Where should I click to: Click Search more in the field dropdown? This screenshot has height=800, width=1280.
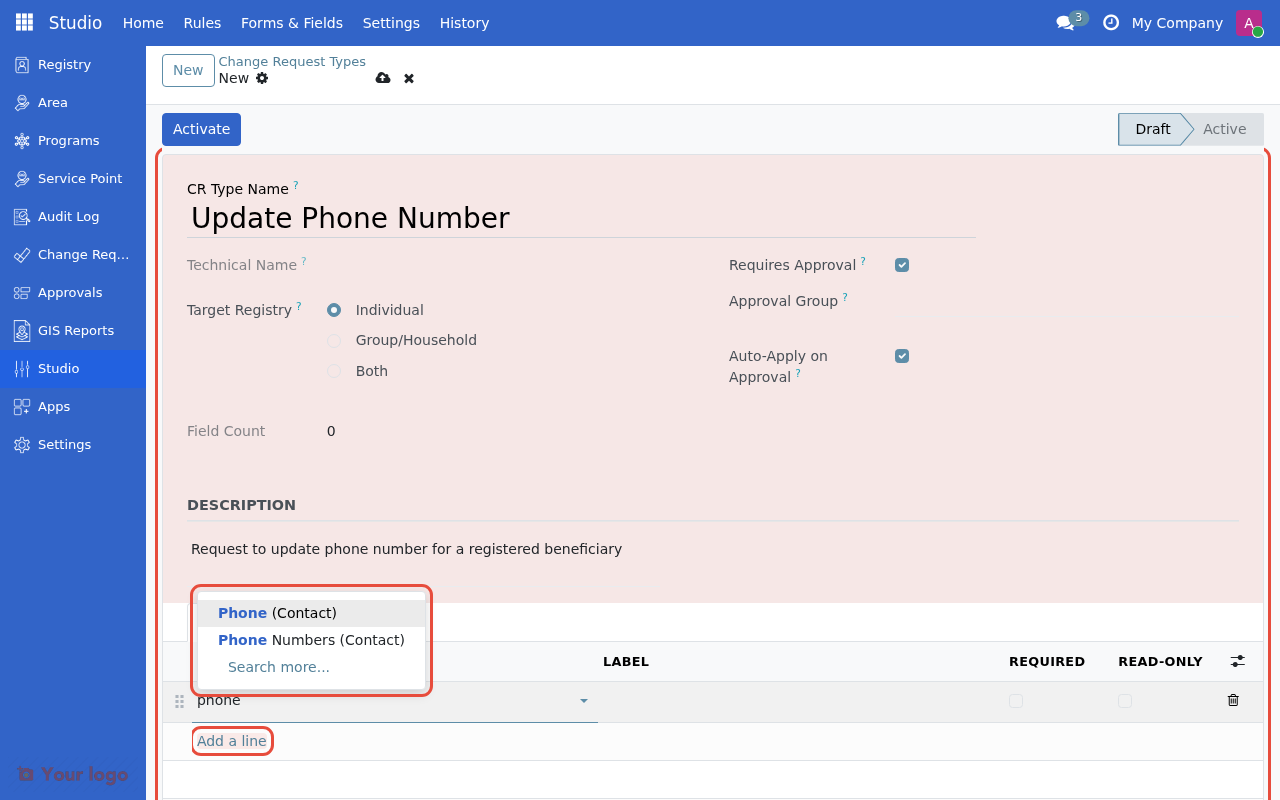279,666
